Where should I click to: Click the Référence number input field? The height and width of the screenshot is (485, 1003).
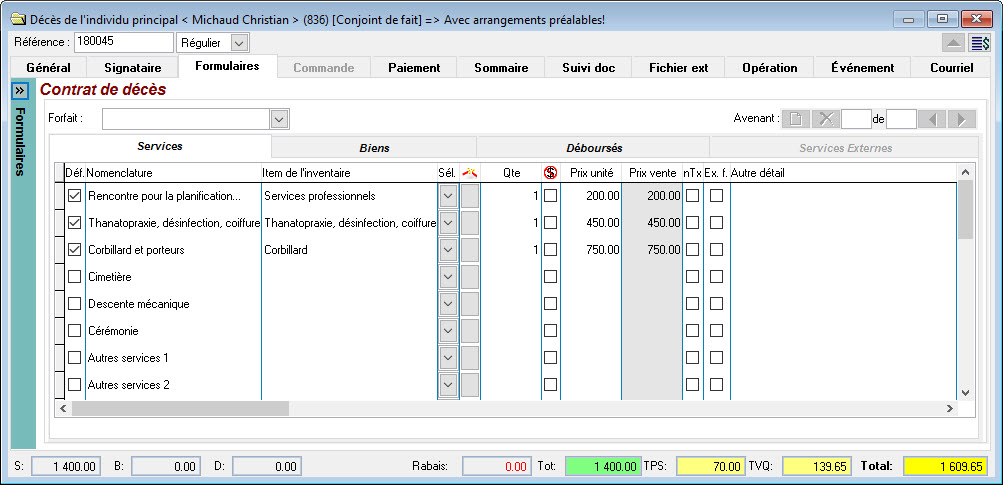(123, 42)
